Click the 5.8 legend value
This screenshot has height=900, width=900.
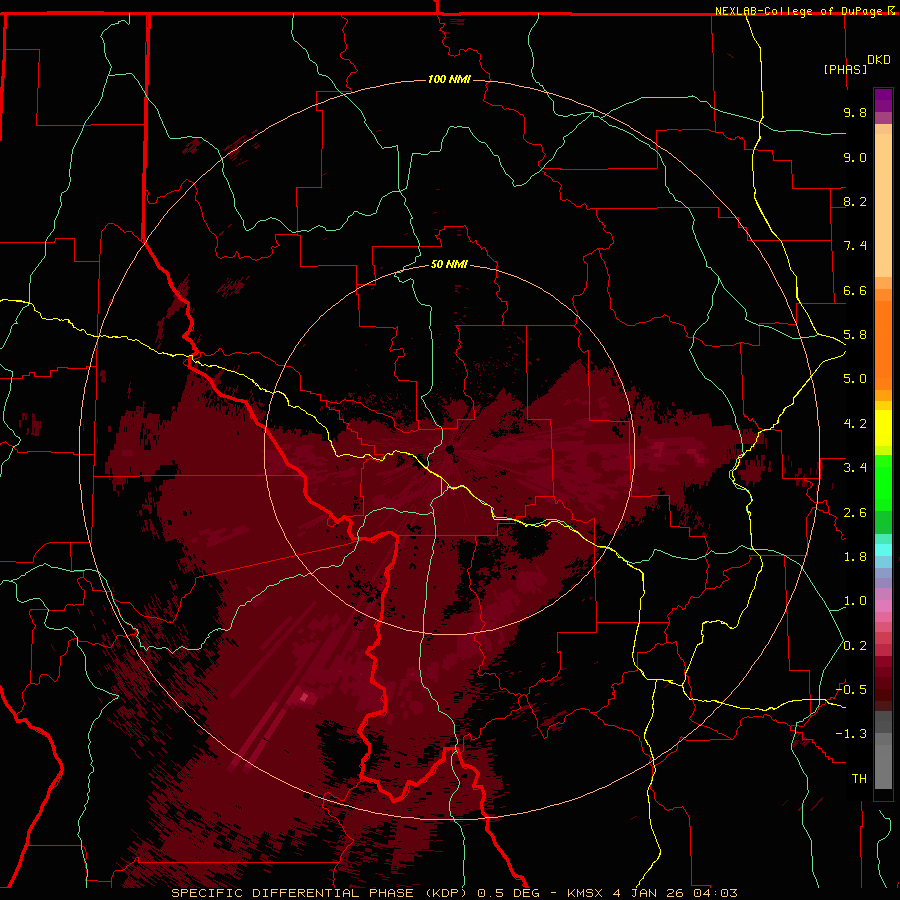[x=855, y=335]
